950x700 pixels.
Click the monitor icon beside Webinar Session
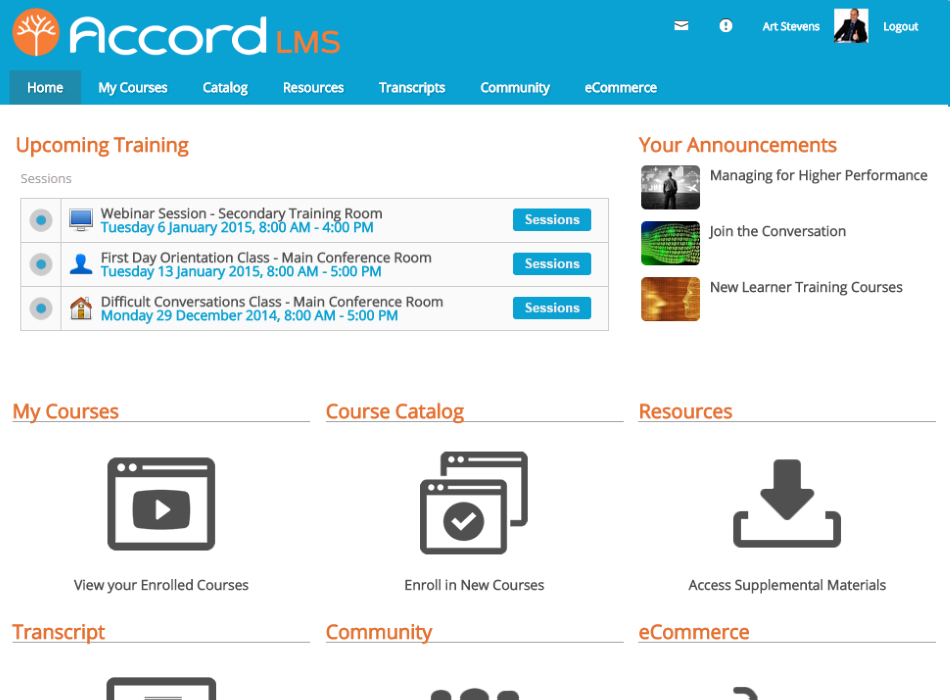80,219
